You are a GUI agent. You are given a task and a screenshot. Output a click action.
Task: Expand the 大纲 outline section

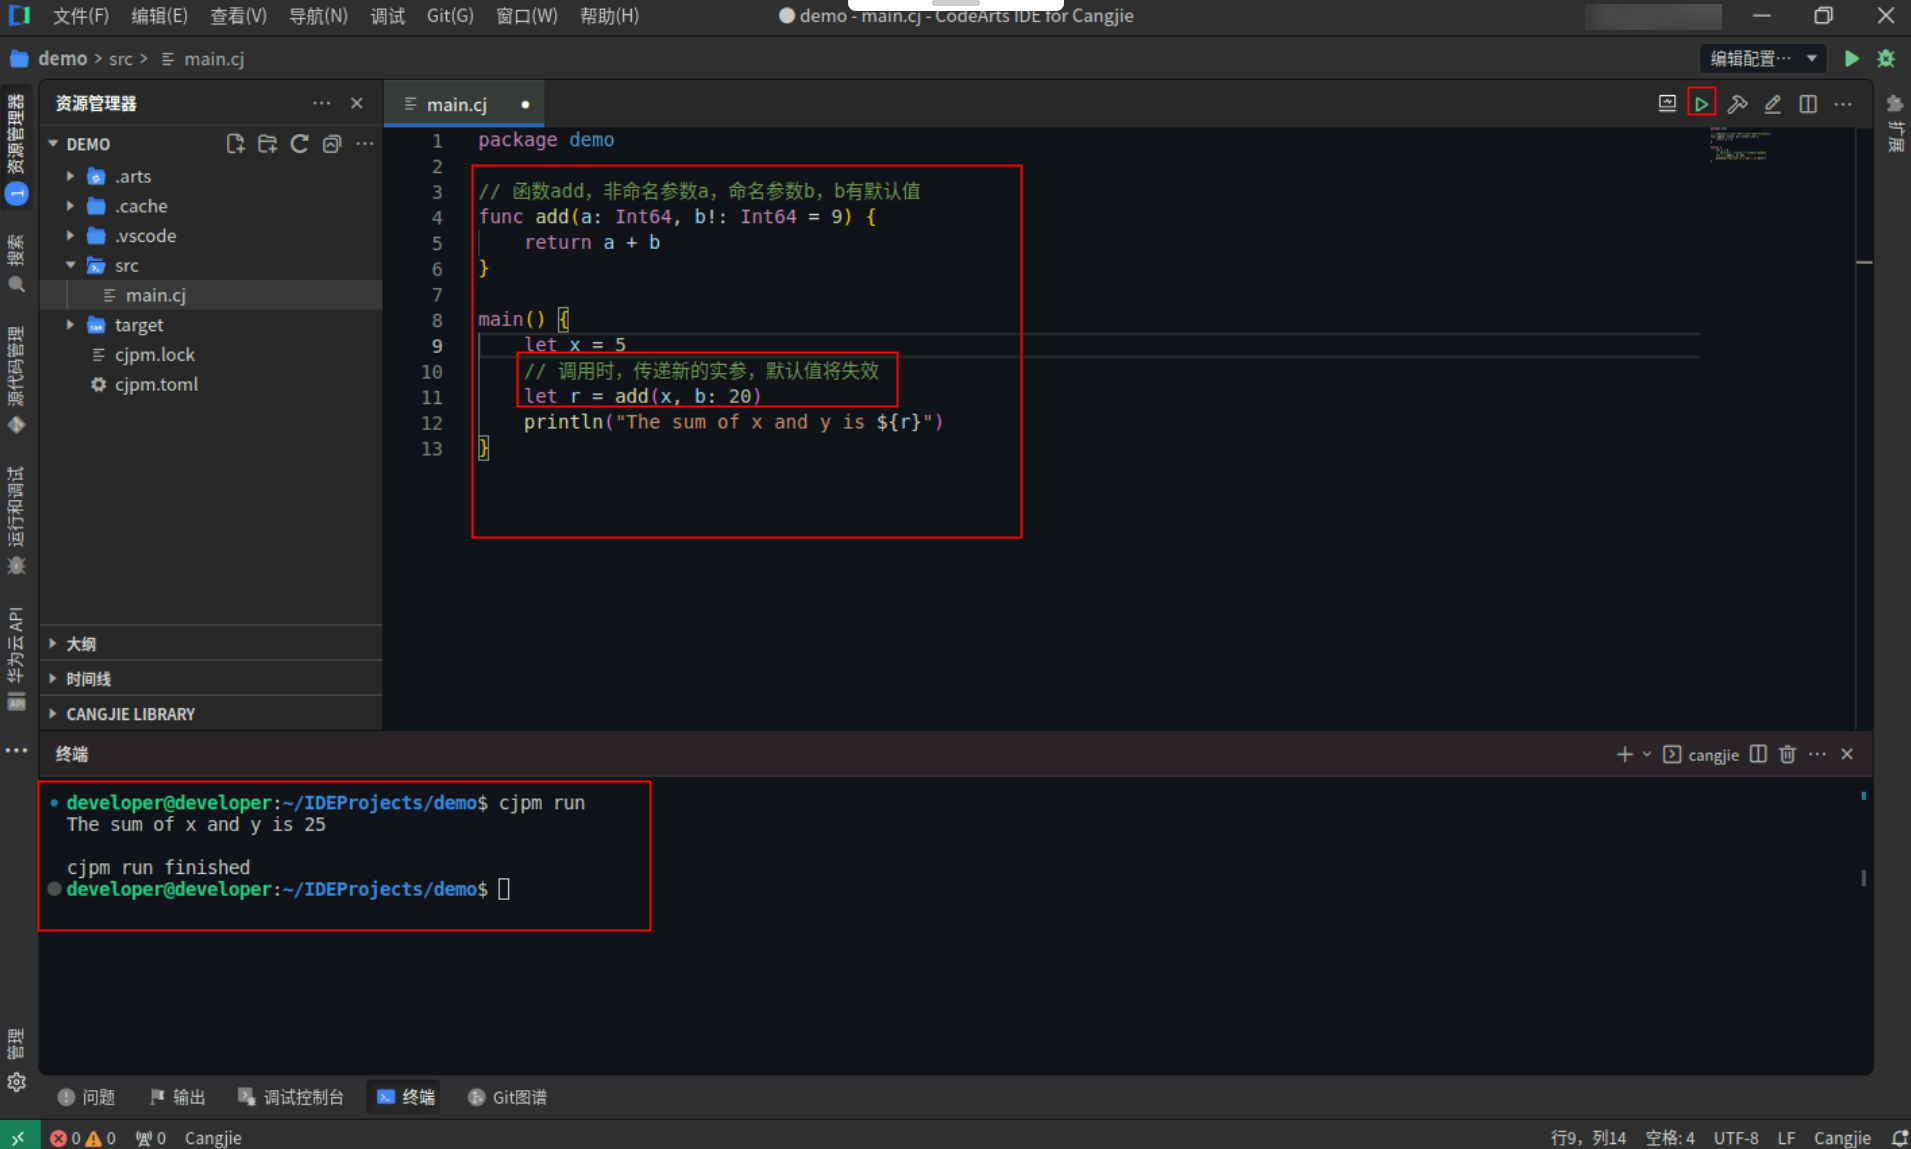210,644
